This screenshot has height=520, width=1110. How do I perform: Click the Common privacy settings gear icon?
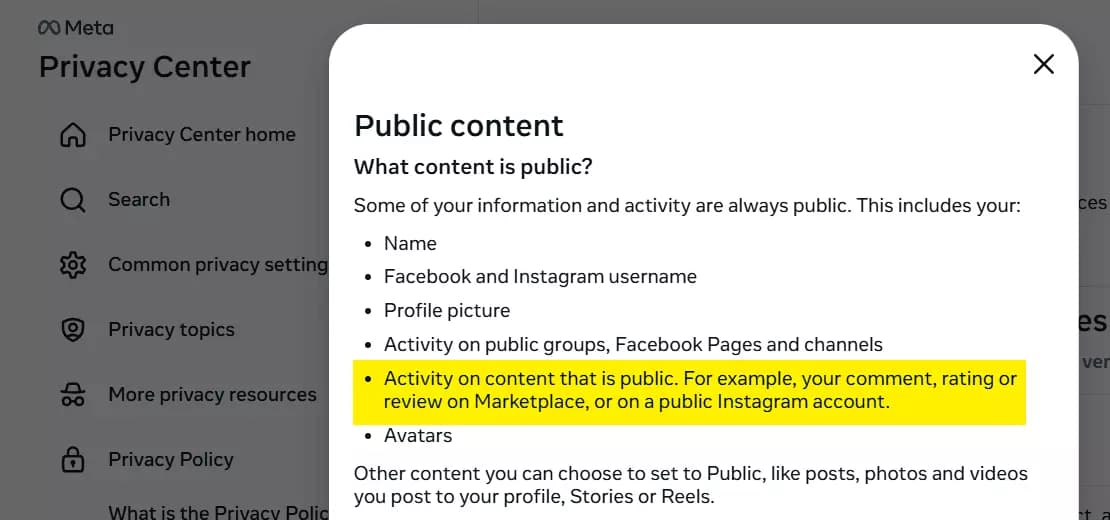point(72,265)
